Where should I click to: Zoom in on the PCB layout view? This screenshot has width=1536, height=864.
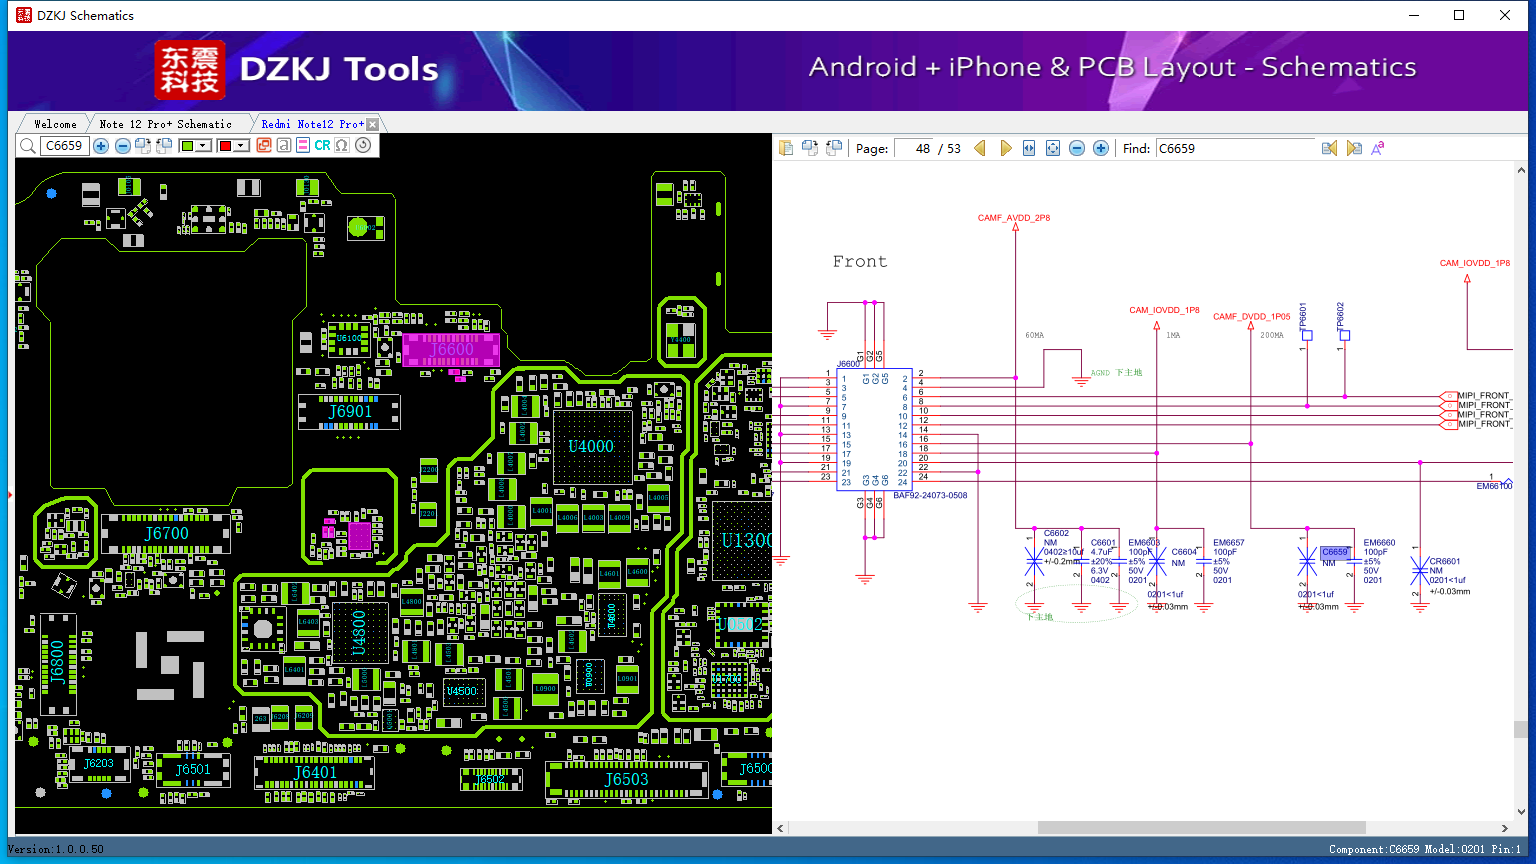tap(101, 146)
